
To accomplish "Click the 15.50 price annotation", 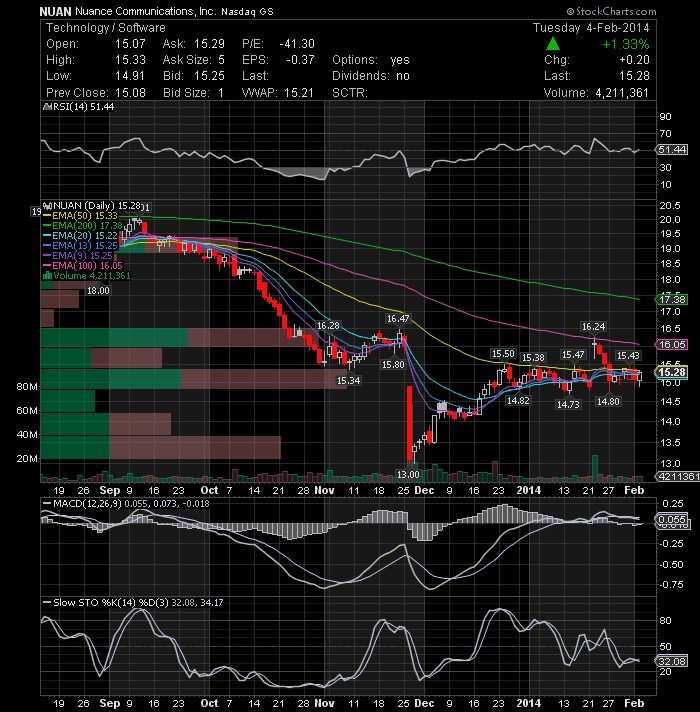I will 503,353.
